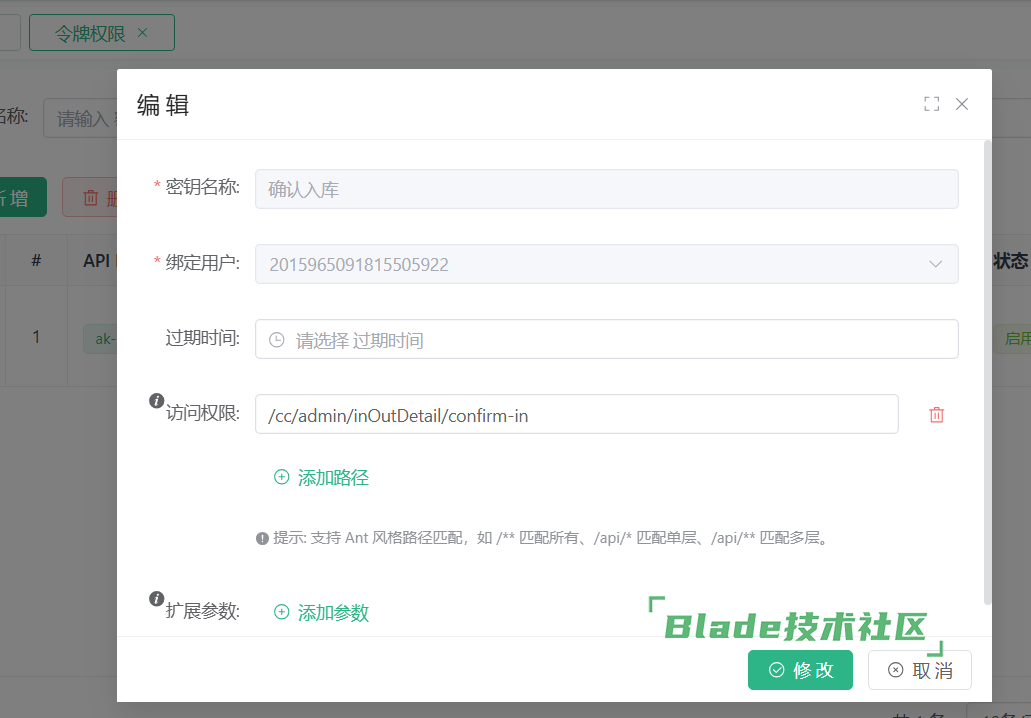Open the 过期时间 date picker placeholder text

click(x=360, y=341)
